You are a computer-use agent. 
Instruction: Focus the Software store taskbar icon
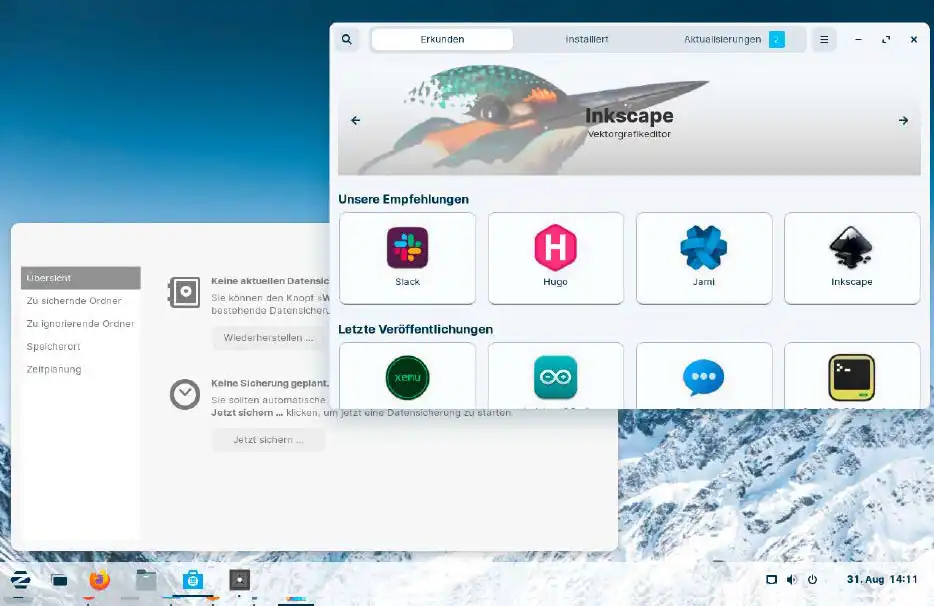click(192, 579)
